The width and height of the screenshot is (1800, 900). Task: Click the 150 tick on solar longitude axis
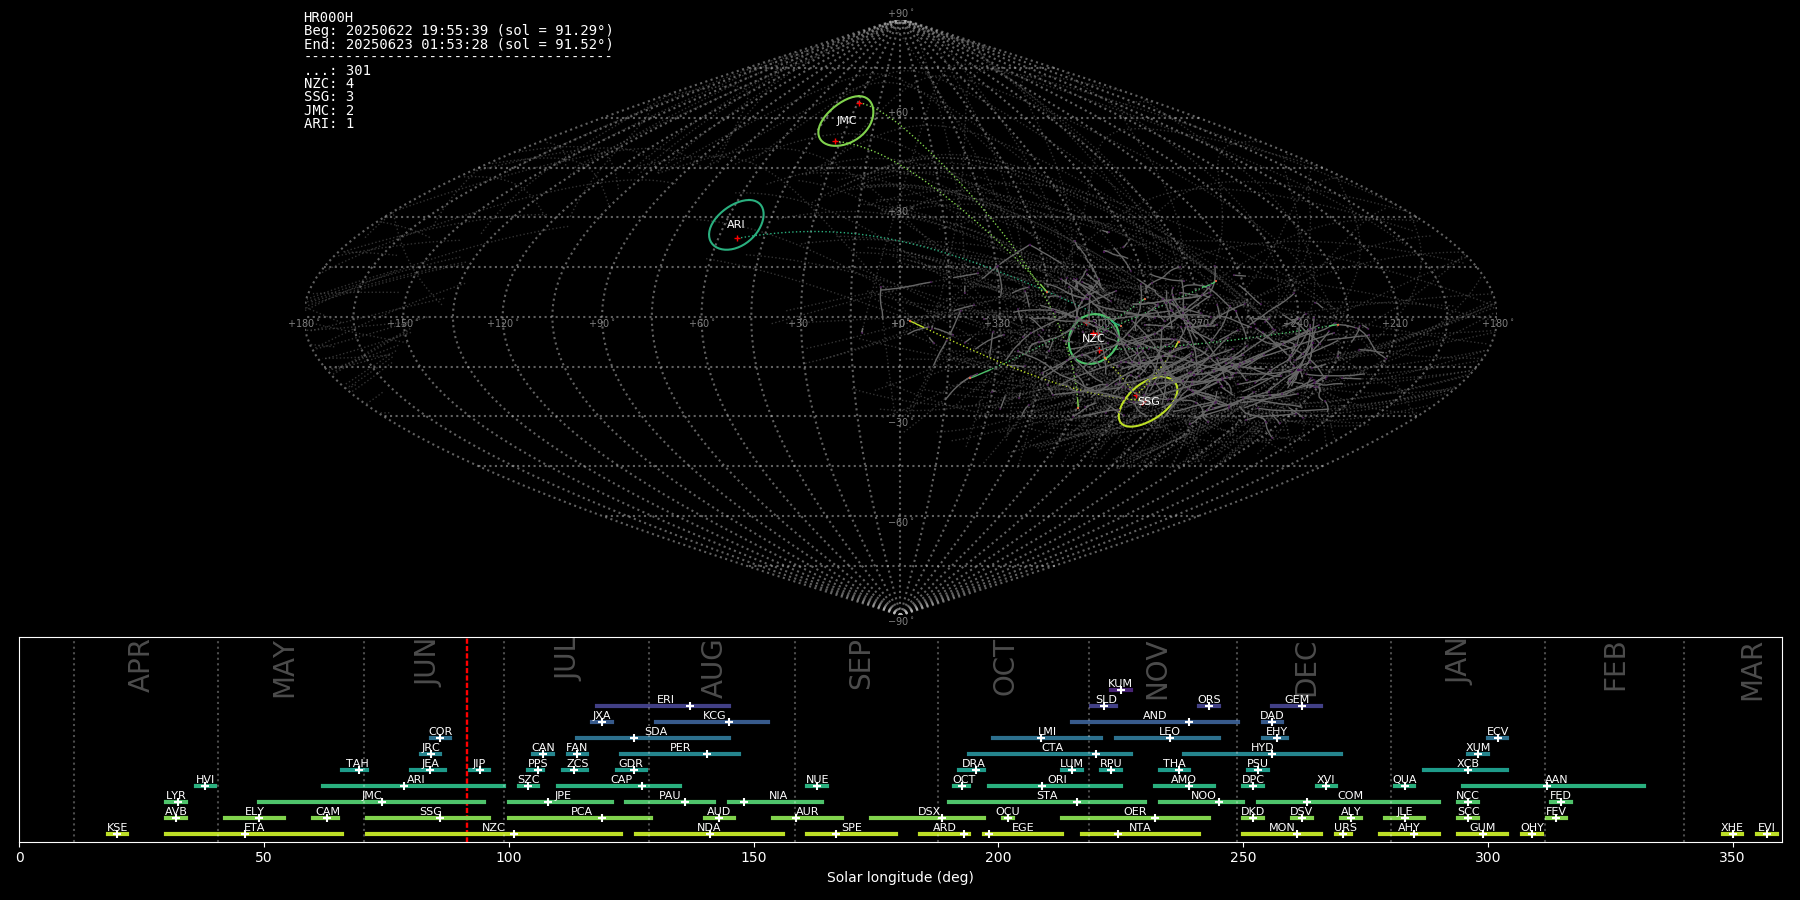pos(753,857)
